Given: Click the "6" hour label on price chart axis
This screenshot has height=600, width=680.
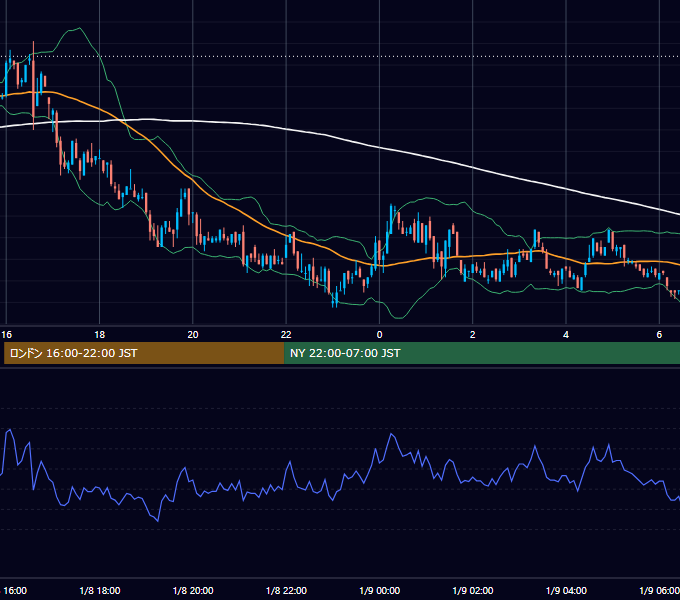Looking at the screenshot, I should tap(659, 335).
